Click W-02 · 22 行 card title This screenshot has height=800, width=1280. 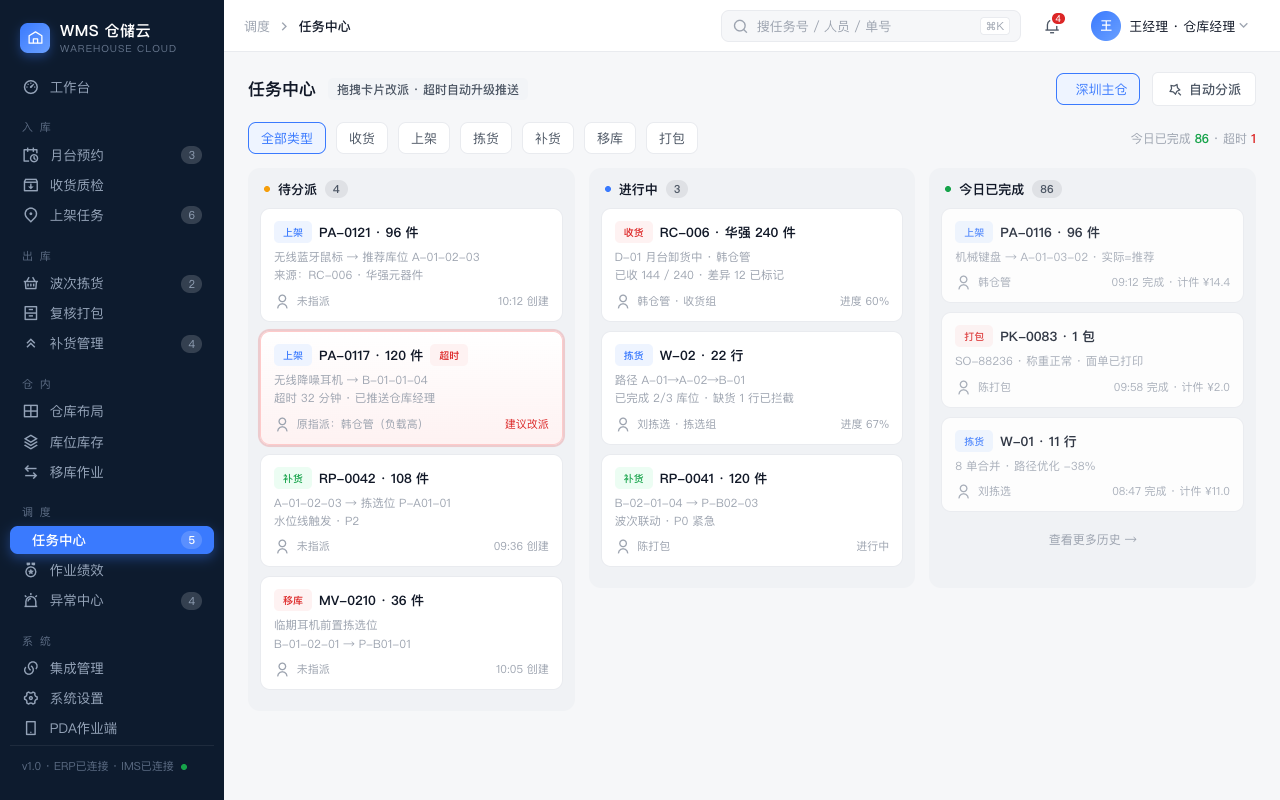point(701,355)
